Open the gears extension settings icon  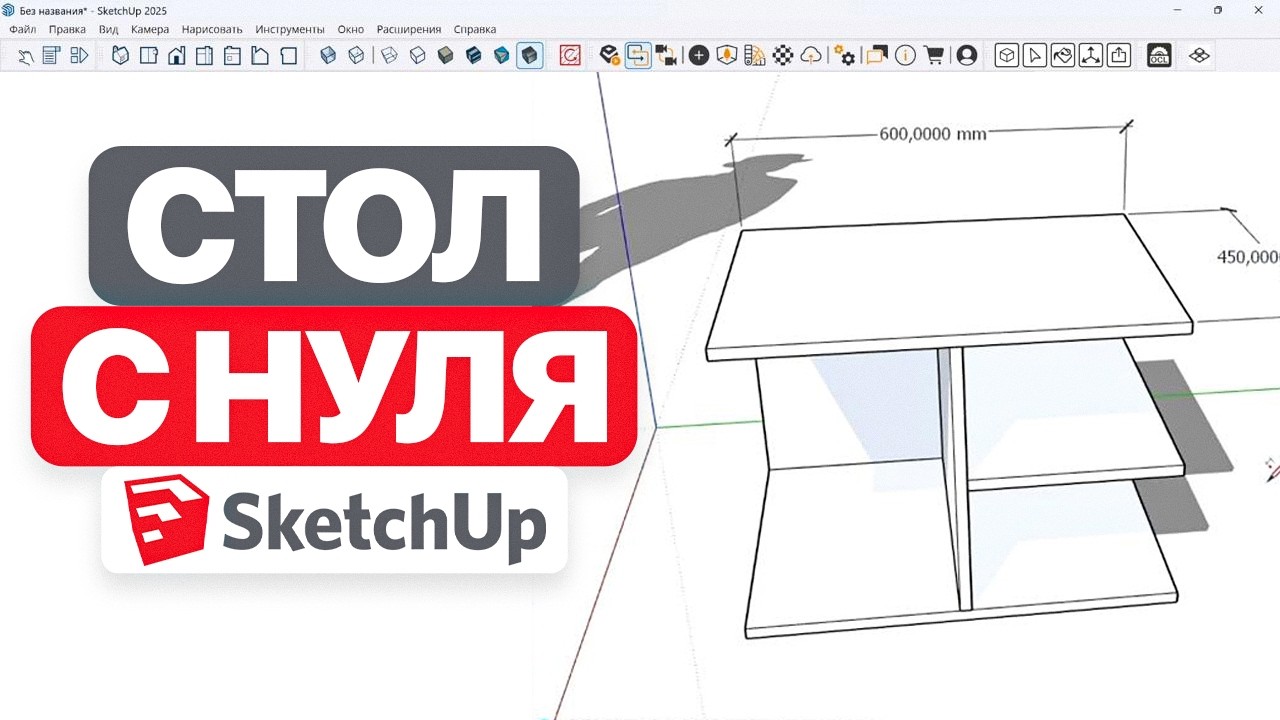(x=845, y=56)
